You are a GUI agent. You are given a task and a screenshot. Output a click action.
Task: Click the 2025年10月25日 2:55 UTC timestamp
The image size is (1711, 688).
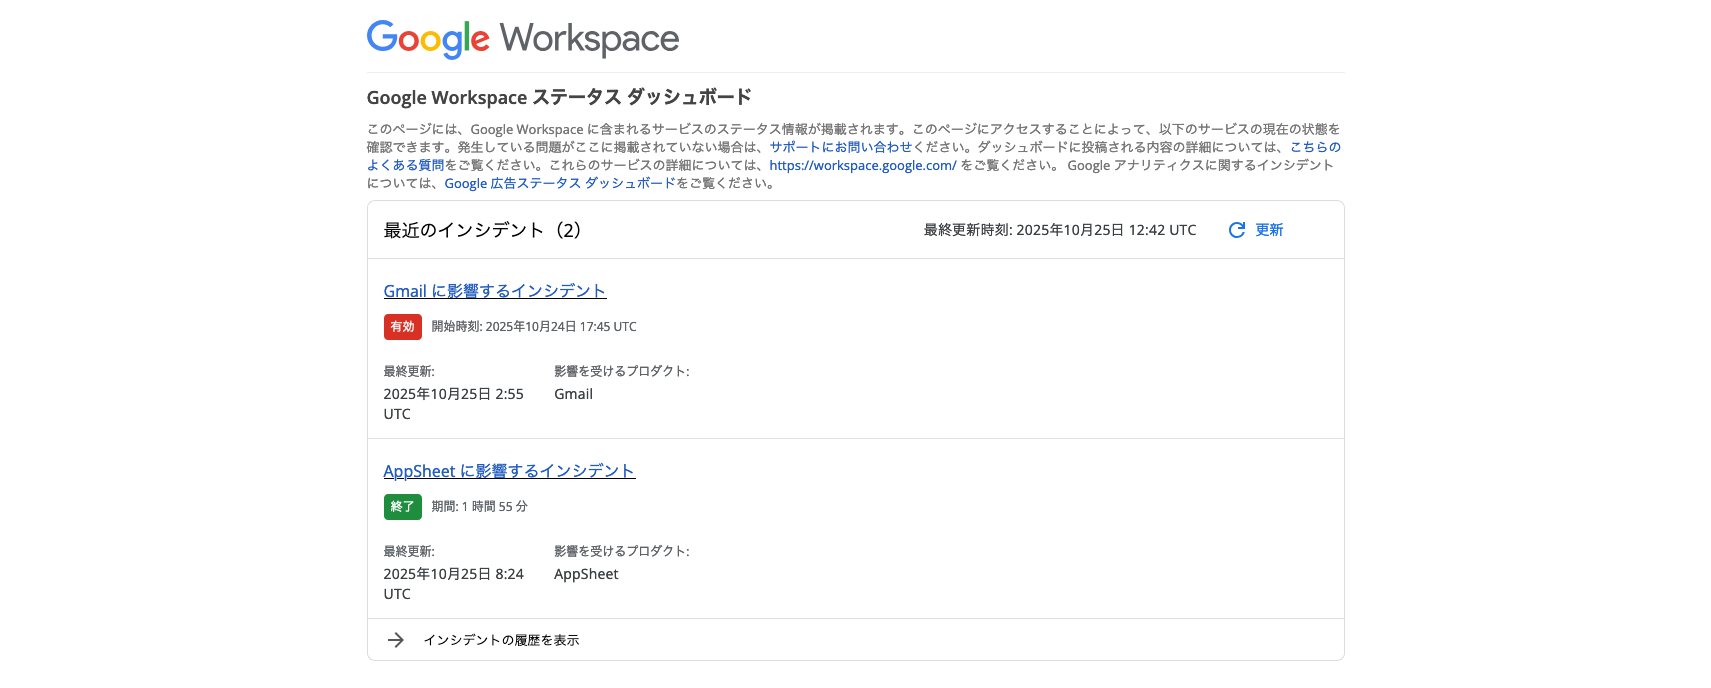pos(454,404)
